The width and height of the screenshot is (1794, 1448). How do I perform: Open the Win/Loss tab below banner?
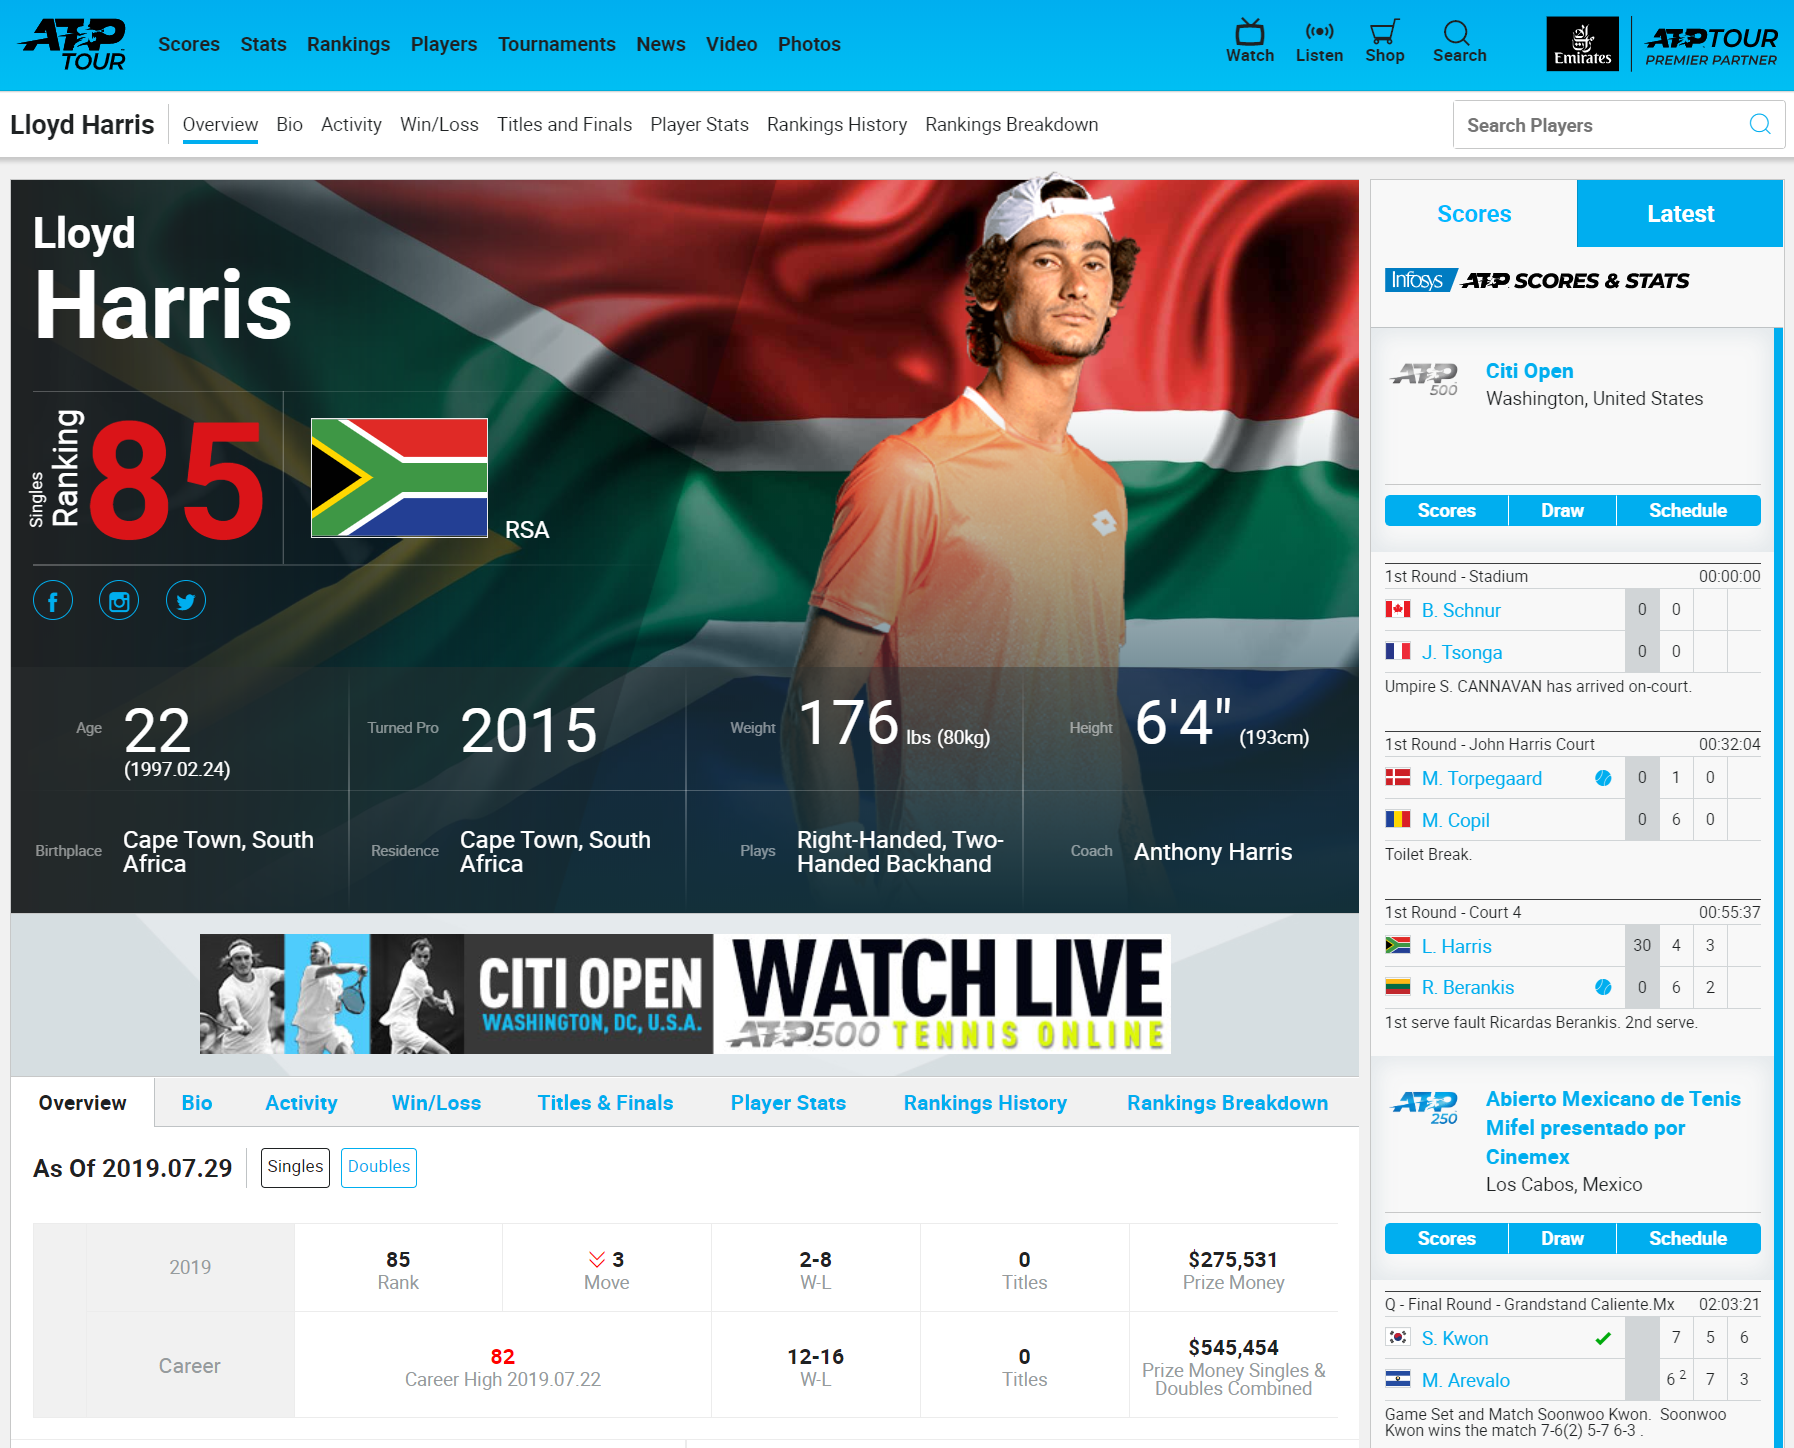tap(436, 1102)
